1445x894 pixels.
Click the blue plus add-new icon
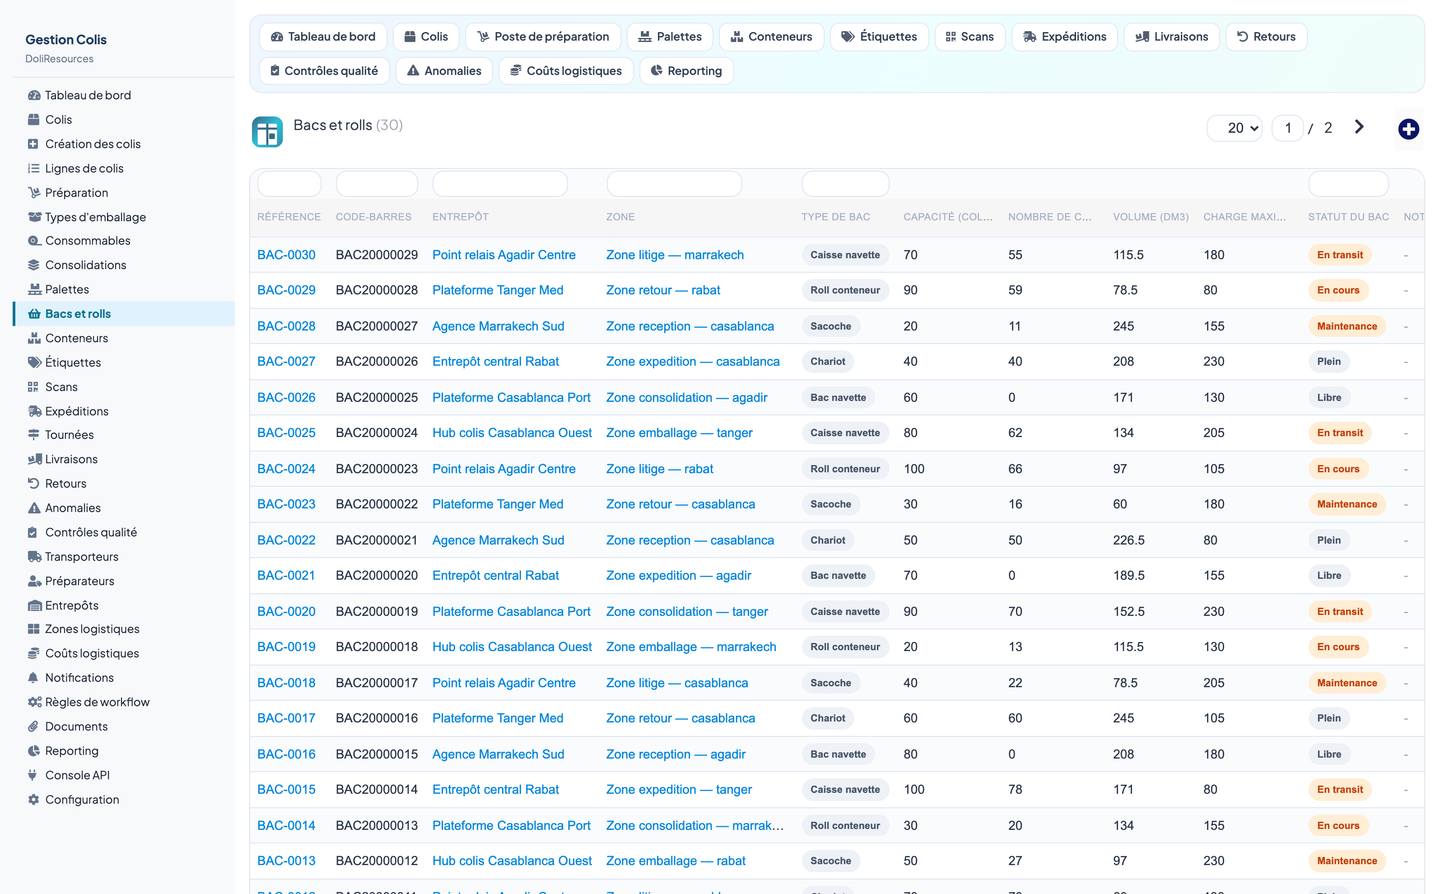point(1408,129)
